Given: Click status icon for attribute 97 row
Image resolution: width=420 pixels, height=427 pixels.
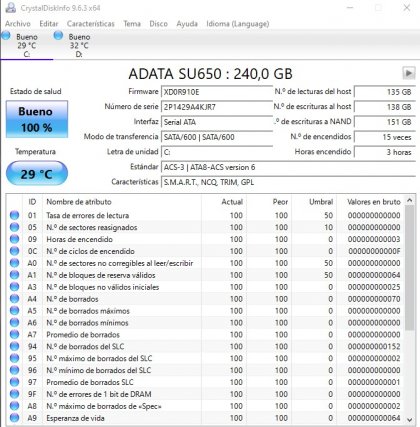Looking at the screenshot, I should (14, 382).
